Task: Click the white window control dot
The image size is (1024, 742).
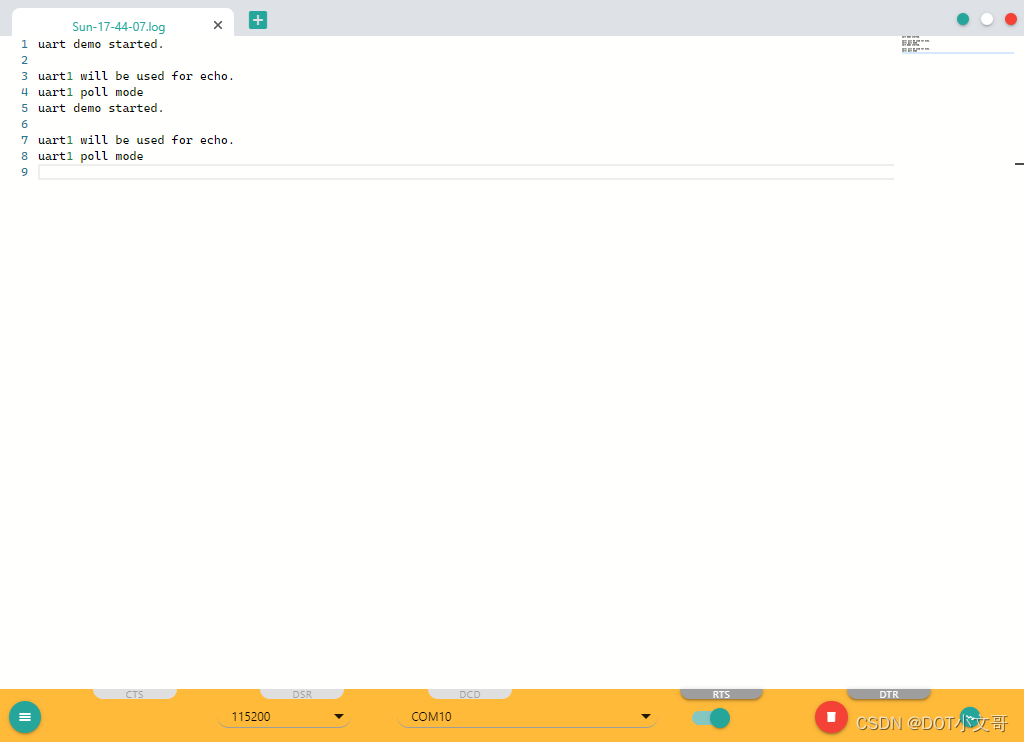Action: tap(987, 19)
